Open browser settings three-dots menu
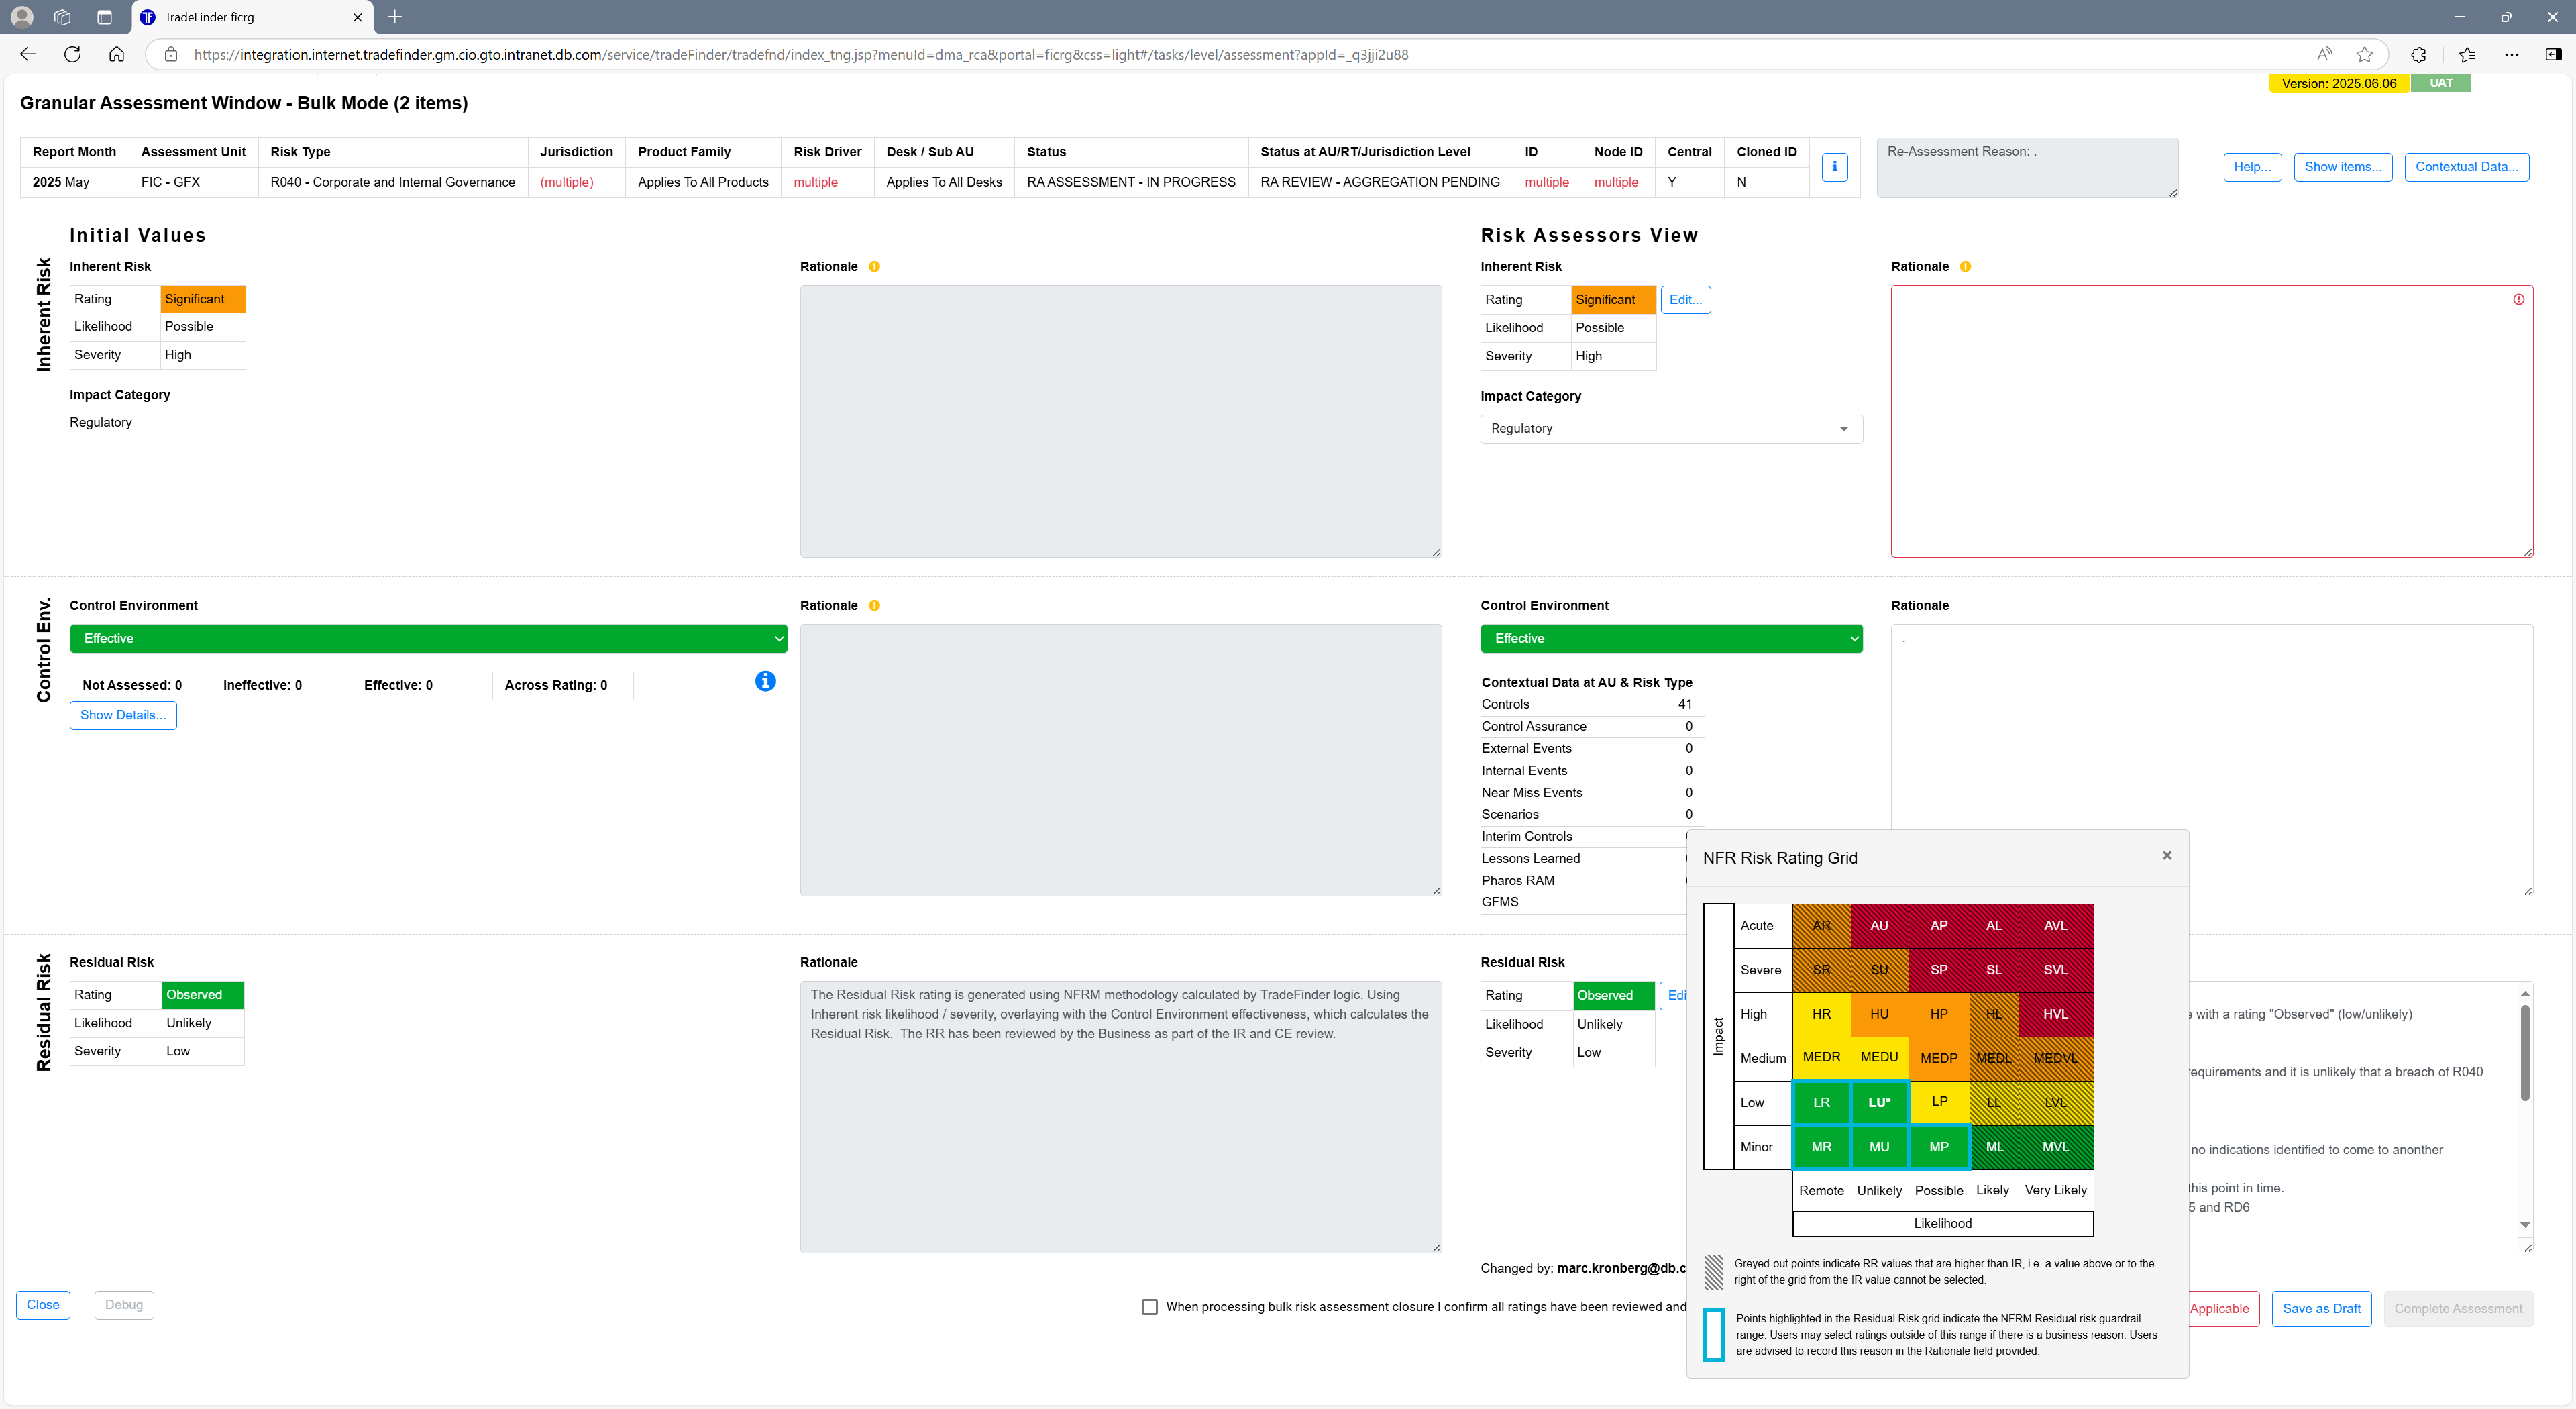The image size is (2576, 1409). pyautogui.click(x=2511, y=55)
